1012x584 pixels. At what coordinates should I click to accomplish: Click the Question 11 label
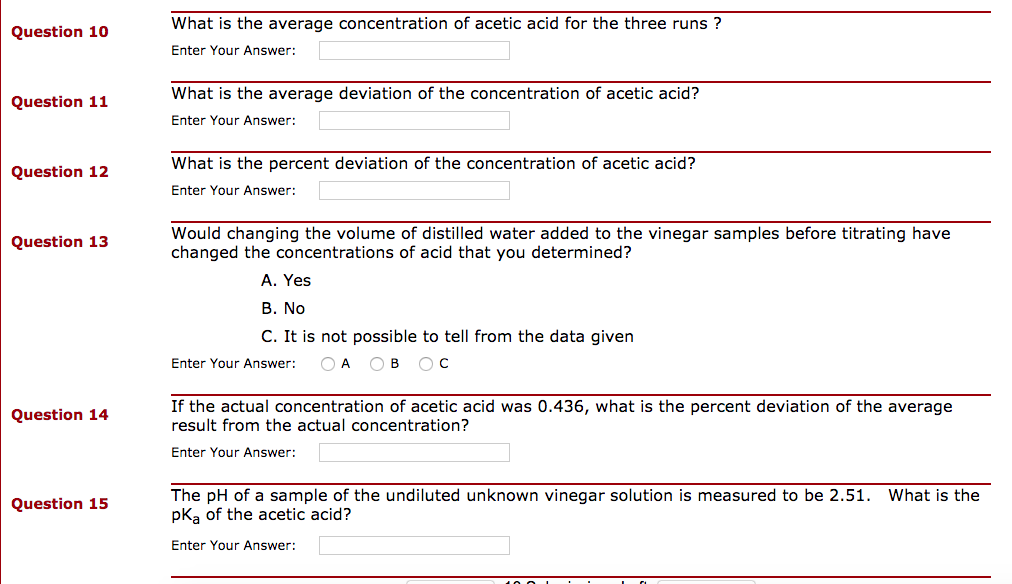59,102
